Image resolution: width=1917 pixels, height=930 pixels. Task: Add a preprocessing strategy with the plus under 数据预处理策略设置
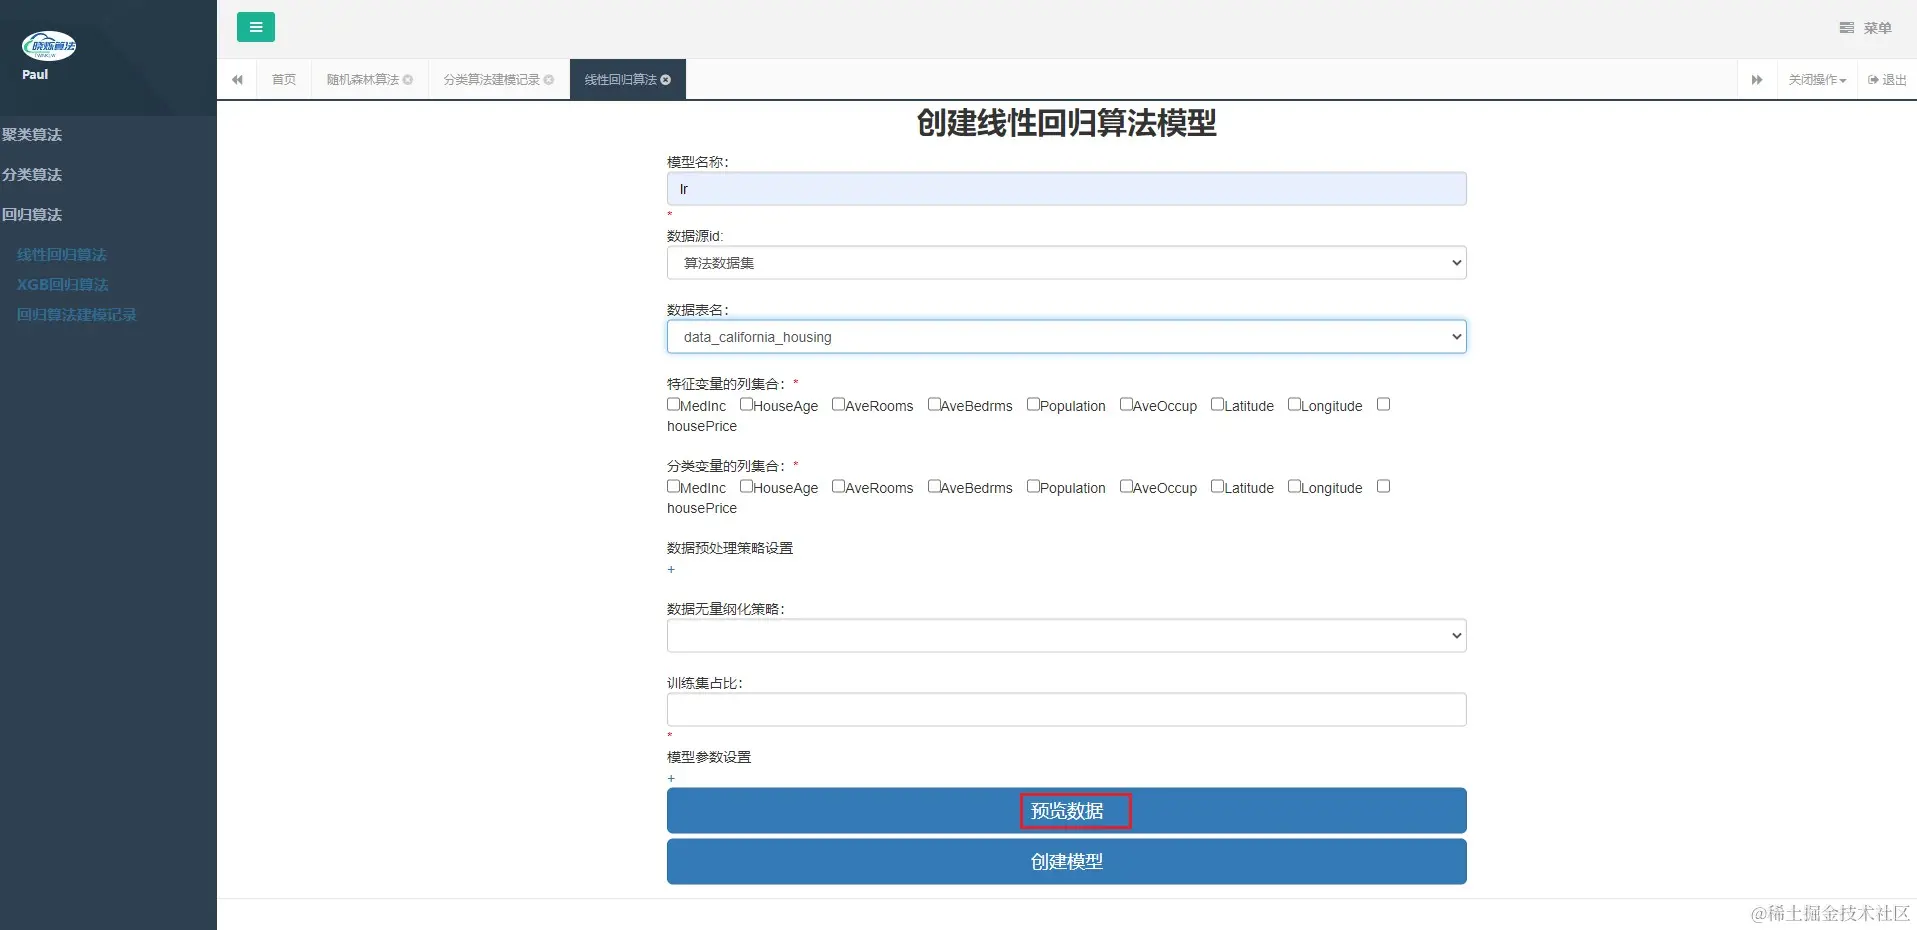[671, 570]
